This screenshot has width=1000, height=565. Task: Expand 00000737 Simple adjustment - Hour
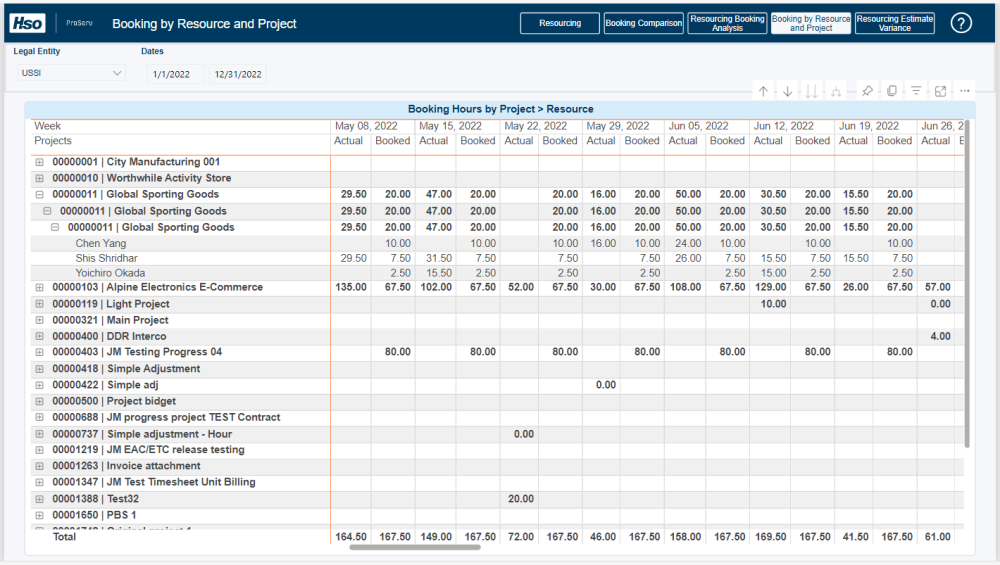pyautogui.click(x=40, y=434)
